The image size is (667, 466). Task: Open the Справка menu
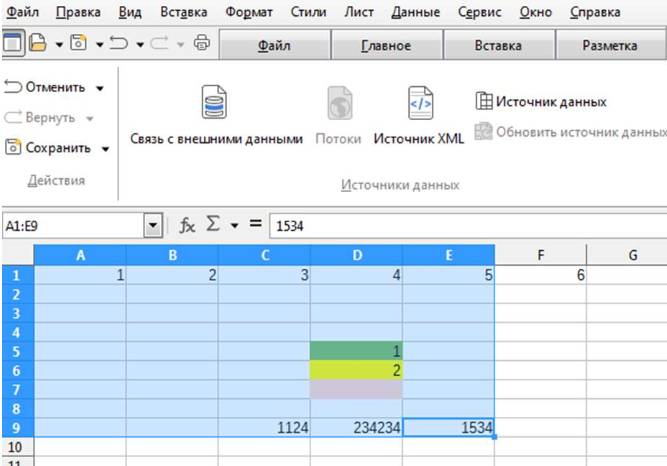595,12
